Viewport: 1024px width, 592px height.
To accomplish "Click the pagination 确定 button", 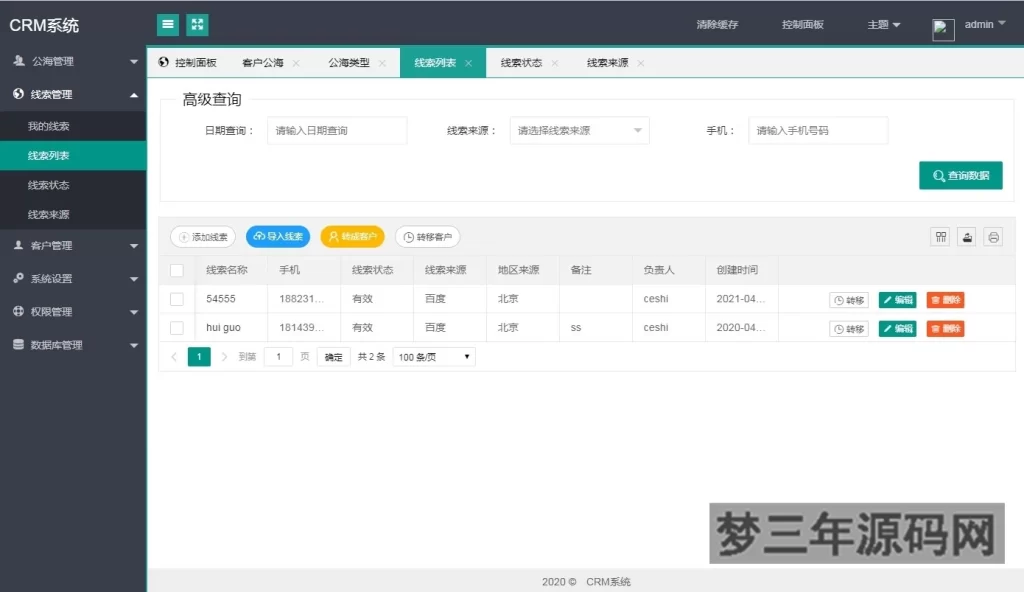I will 333,357.
